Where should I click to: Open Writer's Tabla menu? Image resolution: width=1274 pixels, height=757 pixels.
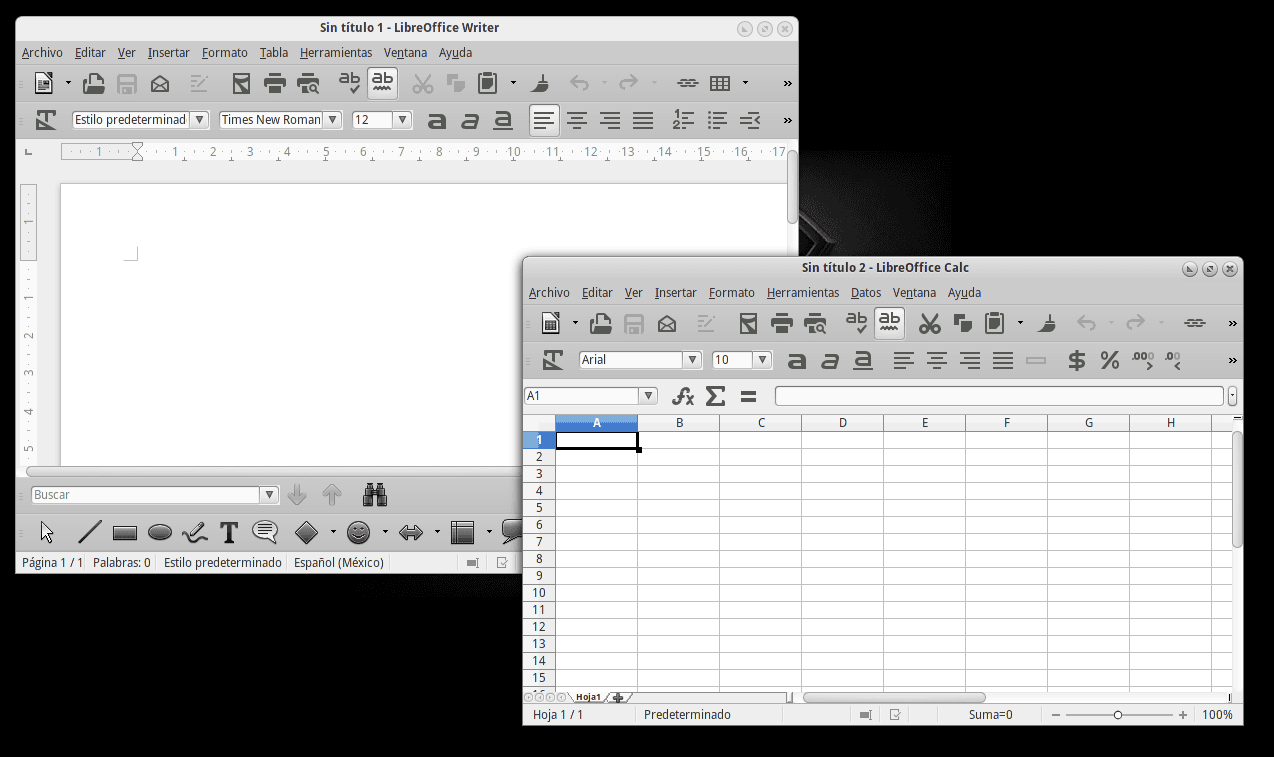point(274,53)
